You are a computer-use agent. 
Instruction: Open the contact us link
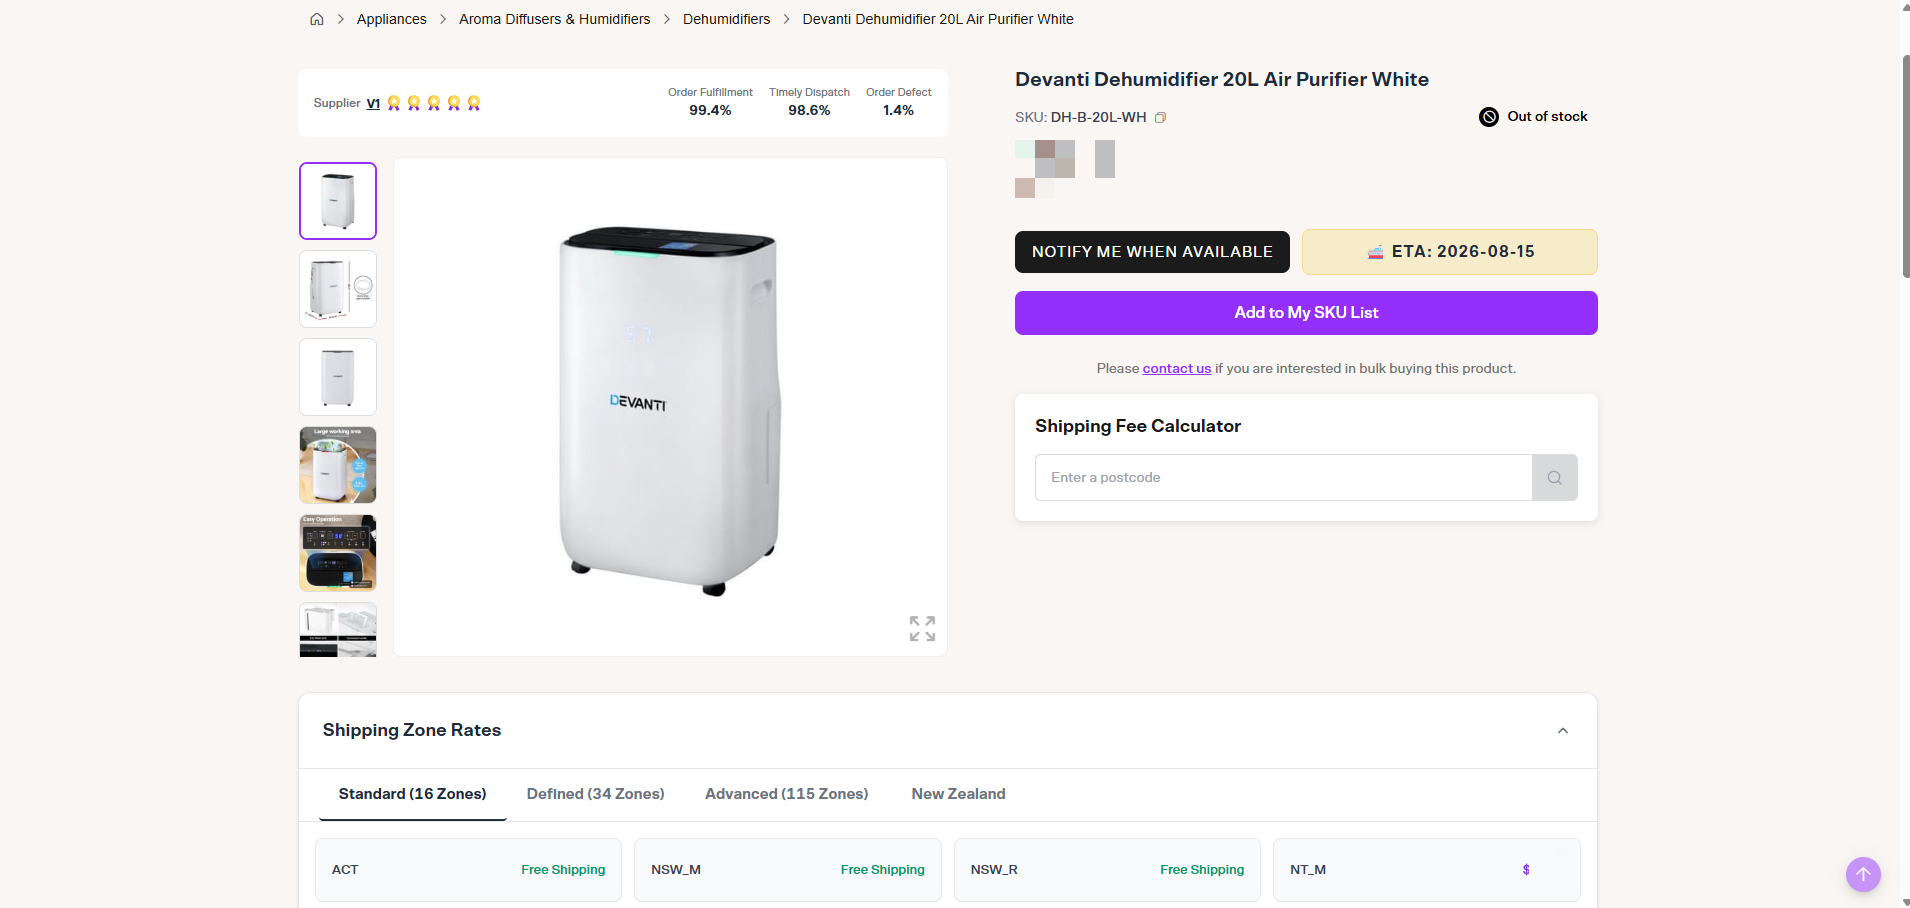click(1177, 369)
